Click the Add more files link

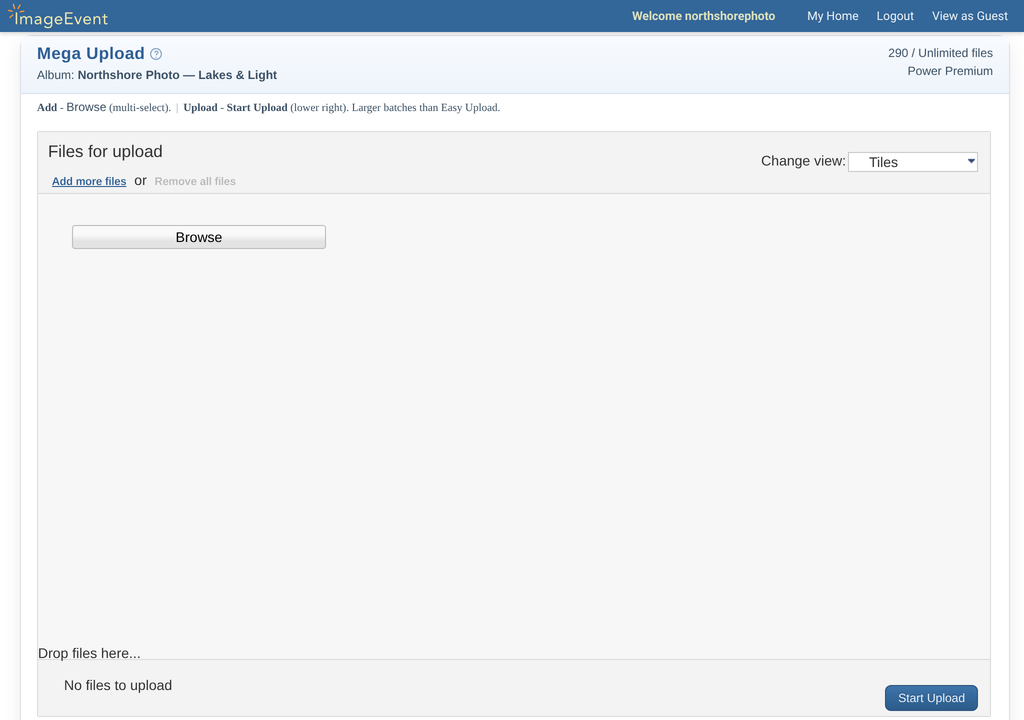point(89,182)
